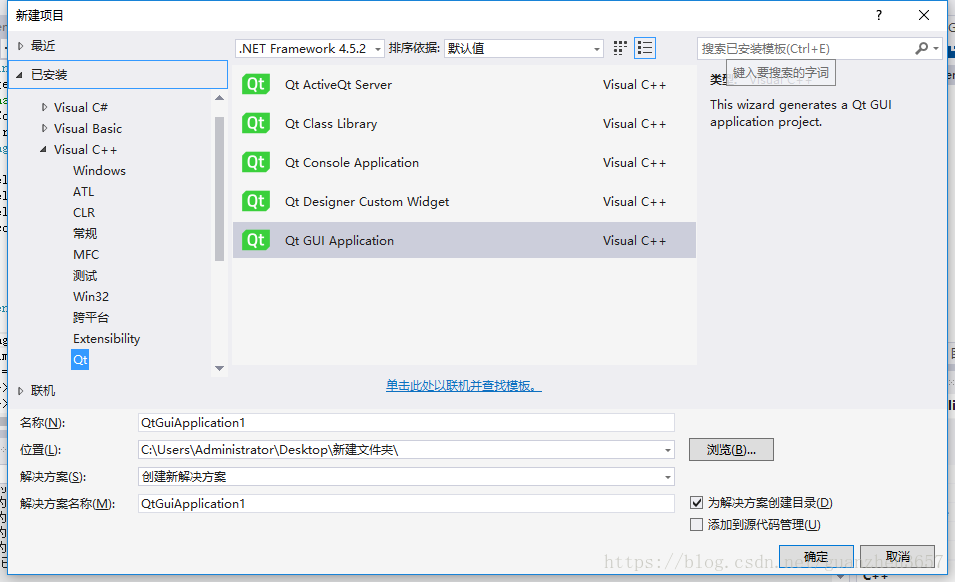
Task: Switch to medium icons list view
Action: point(644,48)
